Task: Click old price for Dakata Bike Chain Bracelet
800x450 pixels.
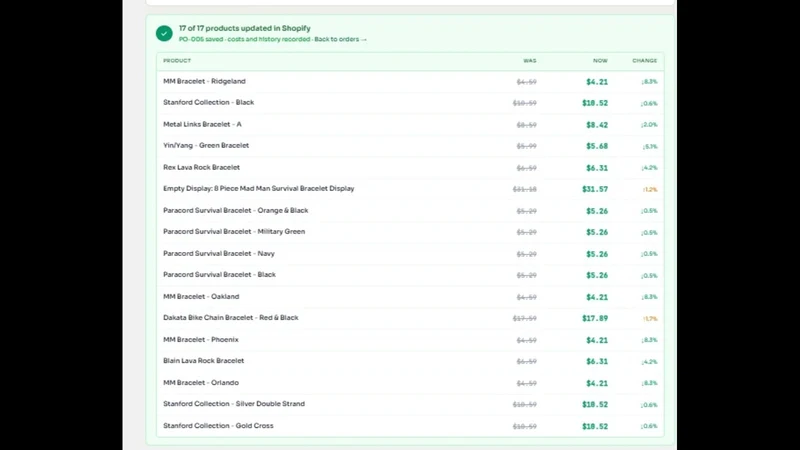Action: (524, 318)
